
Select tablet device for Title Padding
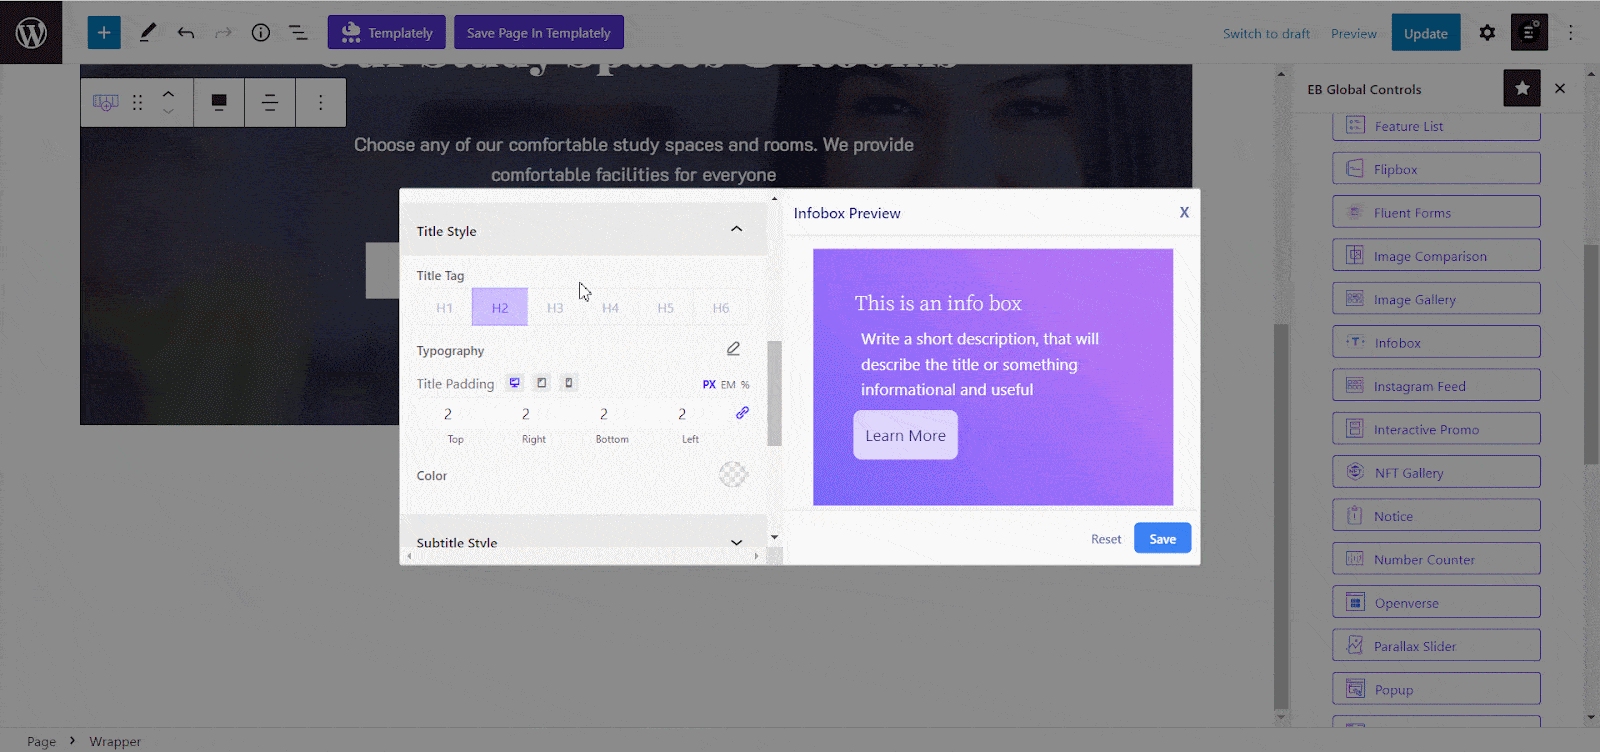pos(542,383)
